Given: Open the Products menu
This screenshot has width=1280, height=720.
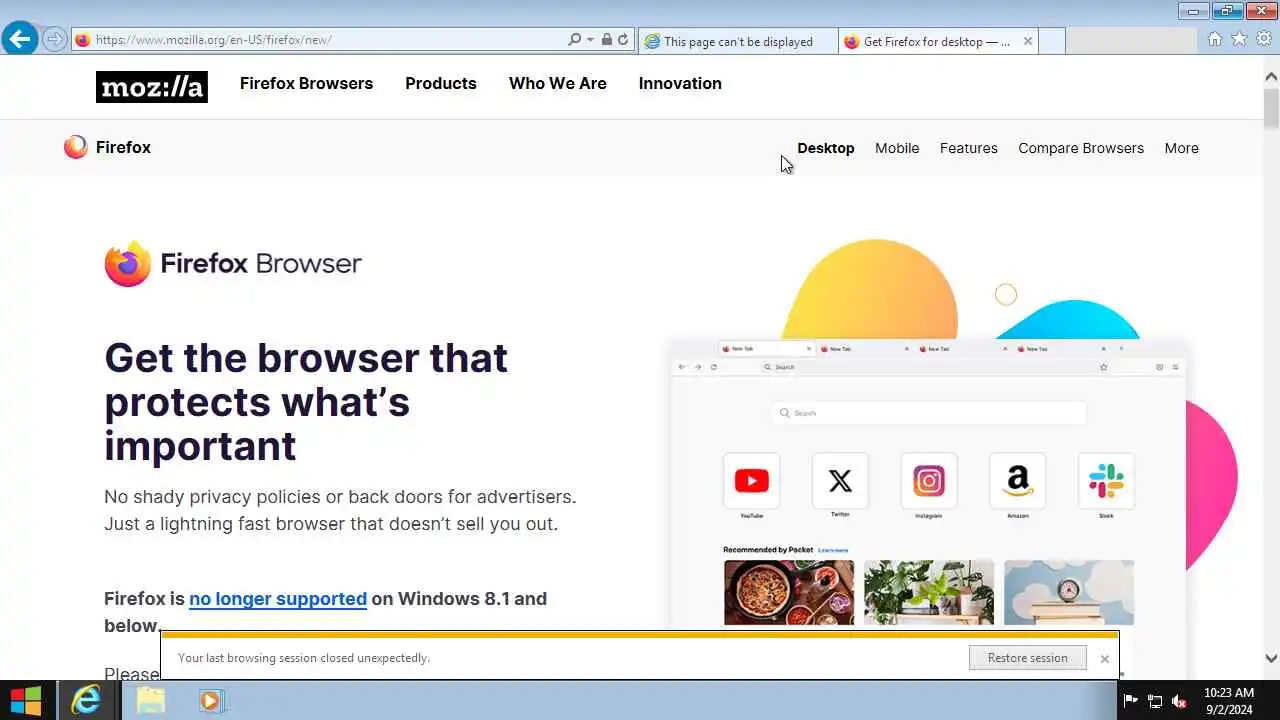Looking at the screenshot, I should tap(441, 83).
